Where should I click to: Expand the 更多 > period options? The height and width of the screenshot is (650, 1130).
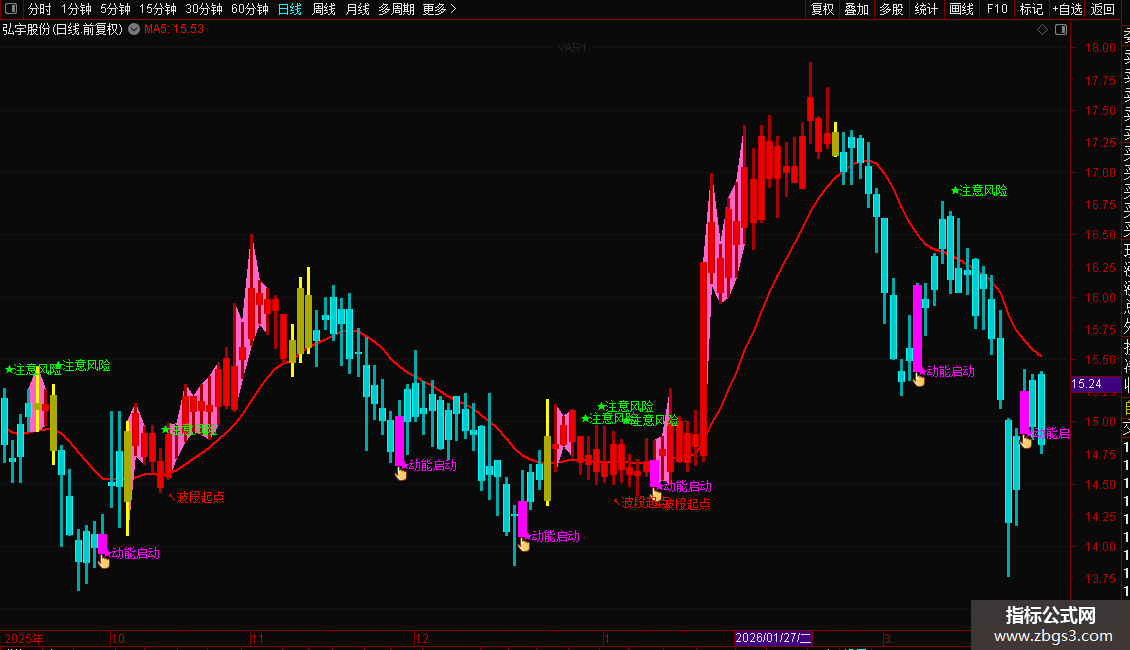point(440,9)
